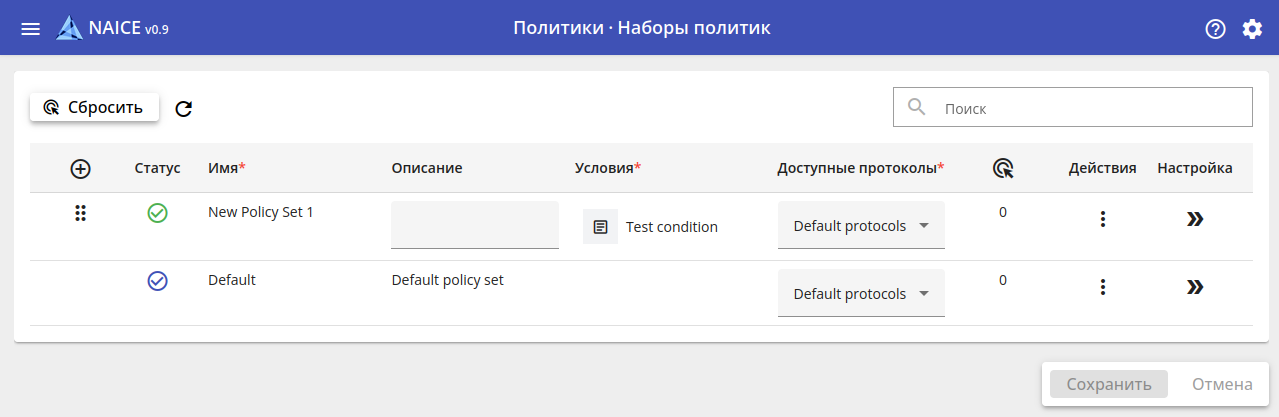Open the help question mark icon

(x=1215, y=29)
